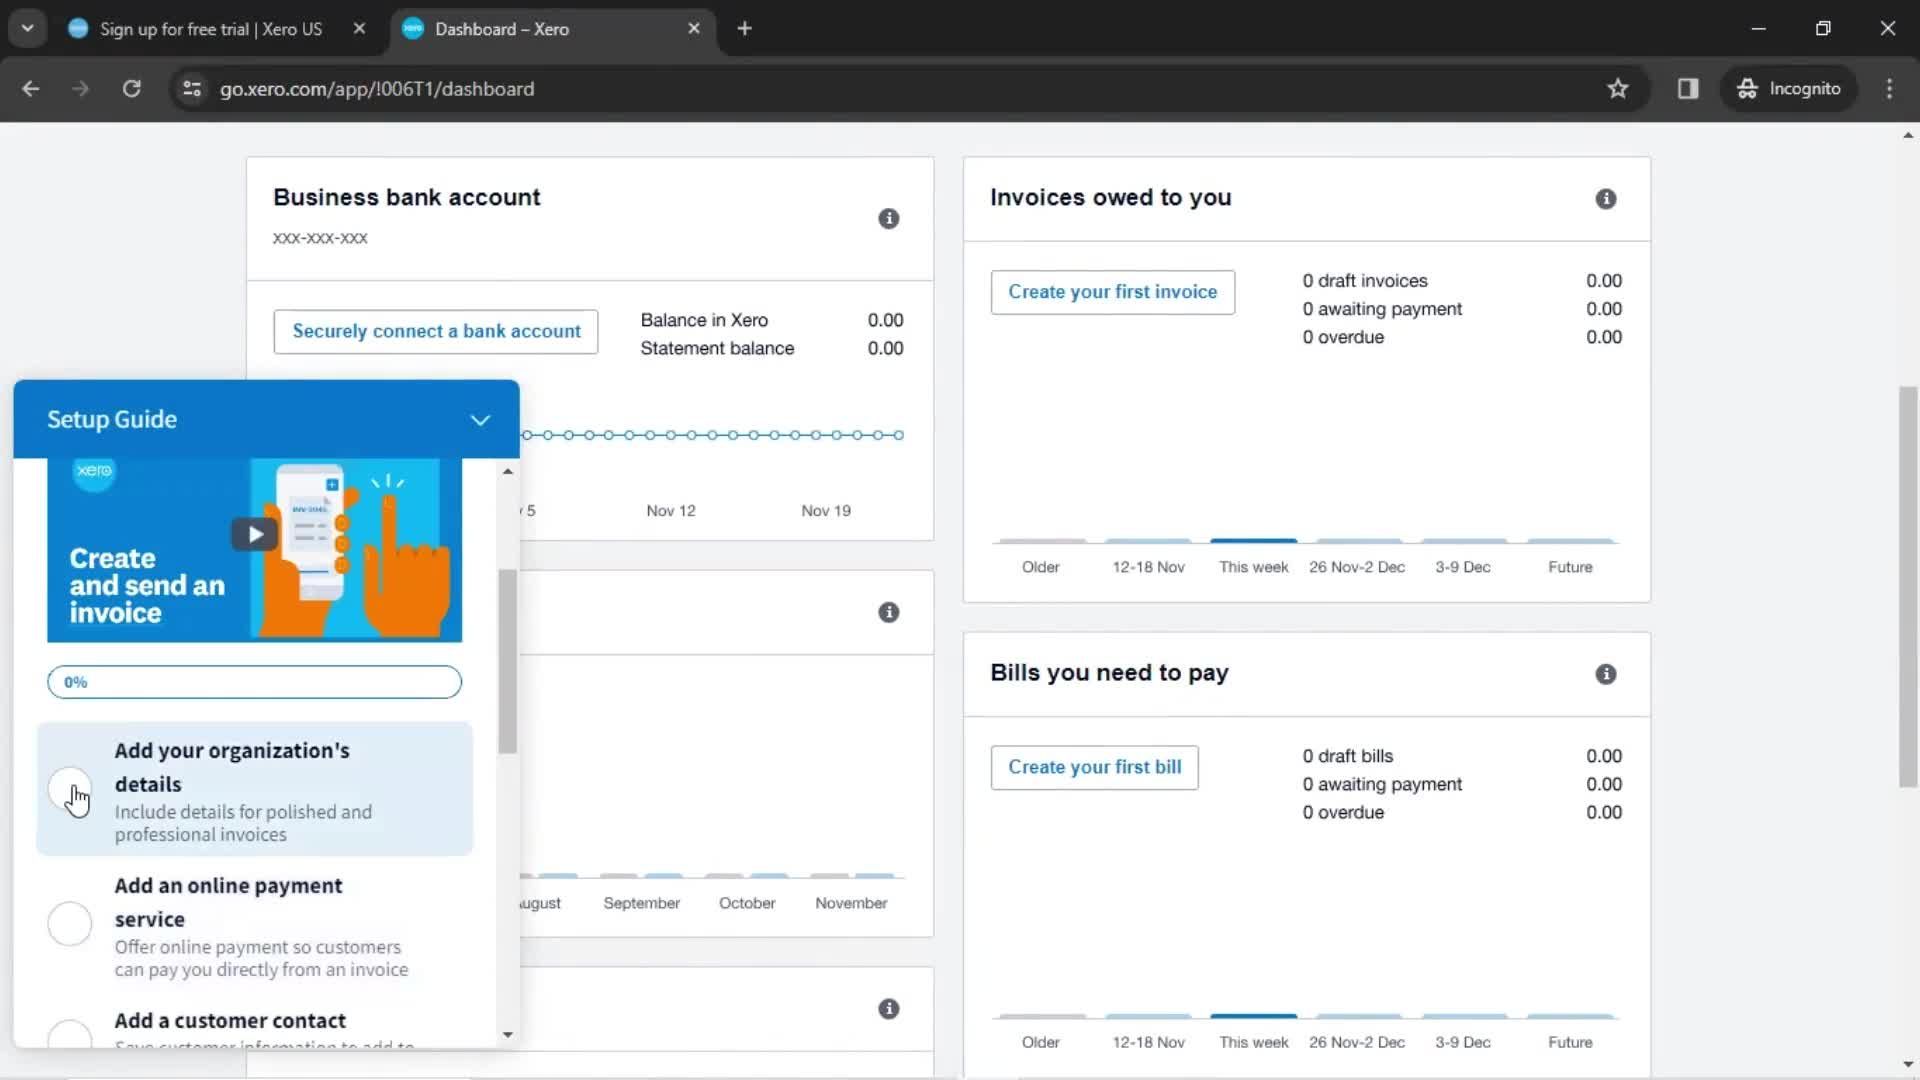
Task: Select This week bar in Invoices chart
Action: (x=1253, y=541)
